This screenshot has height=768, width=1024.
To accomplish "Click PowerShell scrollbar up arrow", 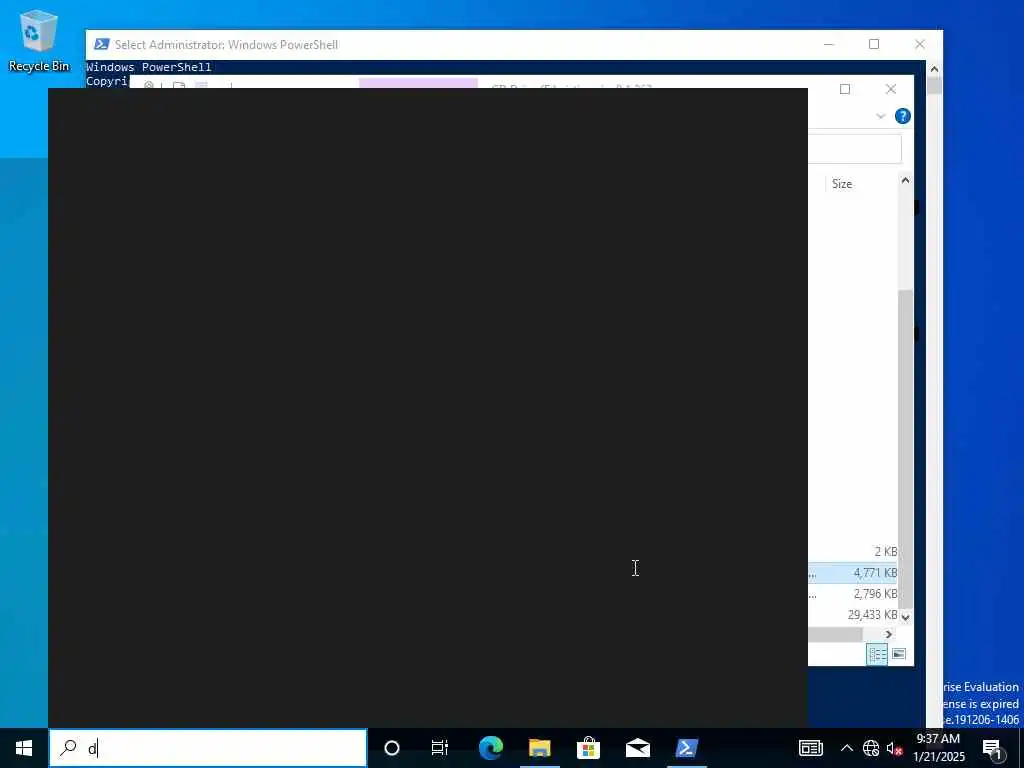I will [x=934, y=69].
